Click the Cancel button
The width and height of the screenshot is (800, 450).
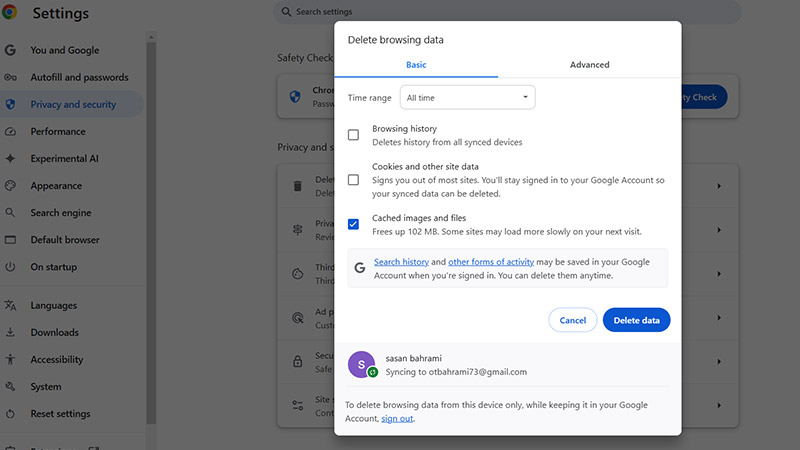(x=572, y=320)
